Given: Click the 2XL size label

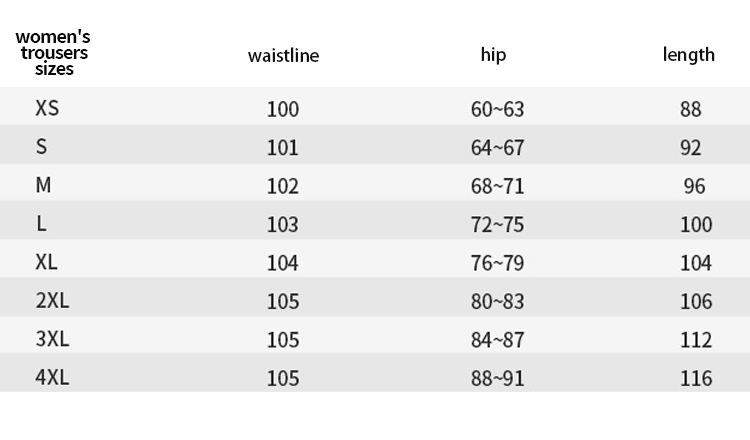Looking at the screenshot, I should click(52, 300).
